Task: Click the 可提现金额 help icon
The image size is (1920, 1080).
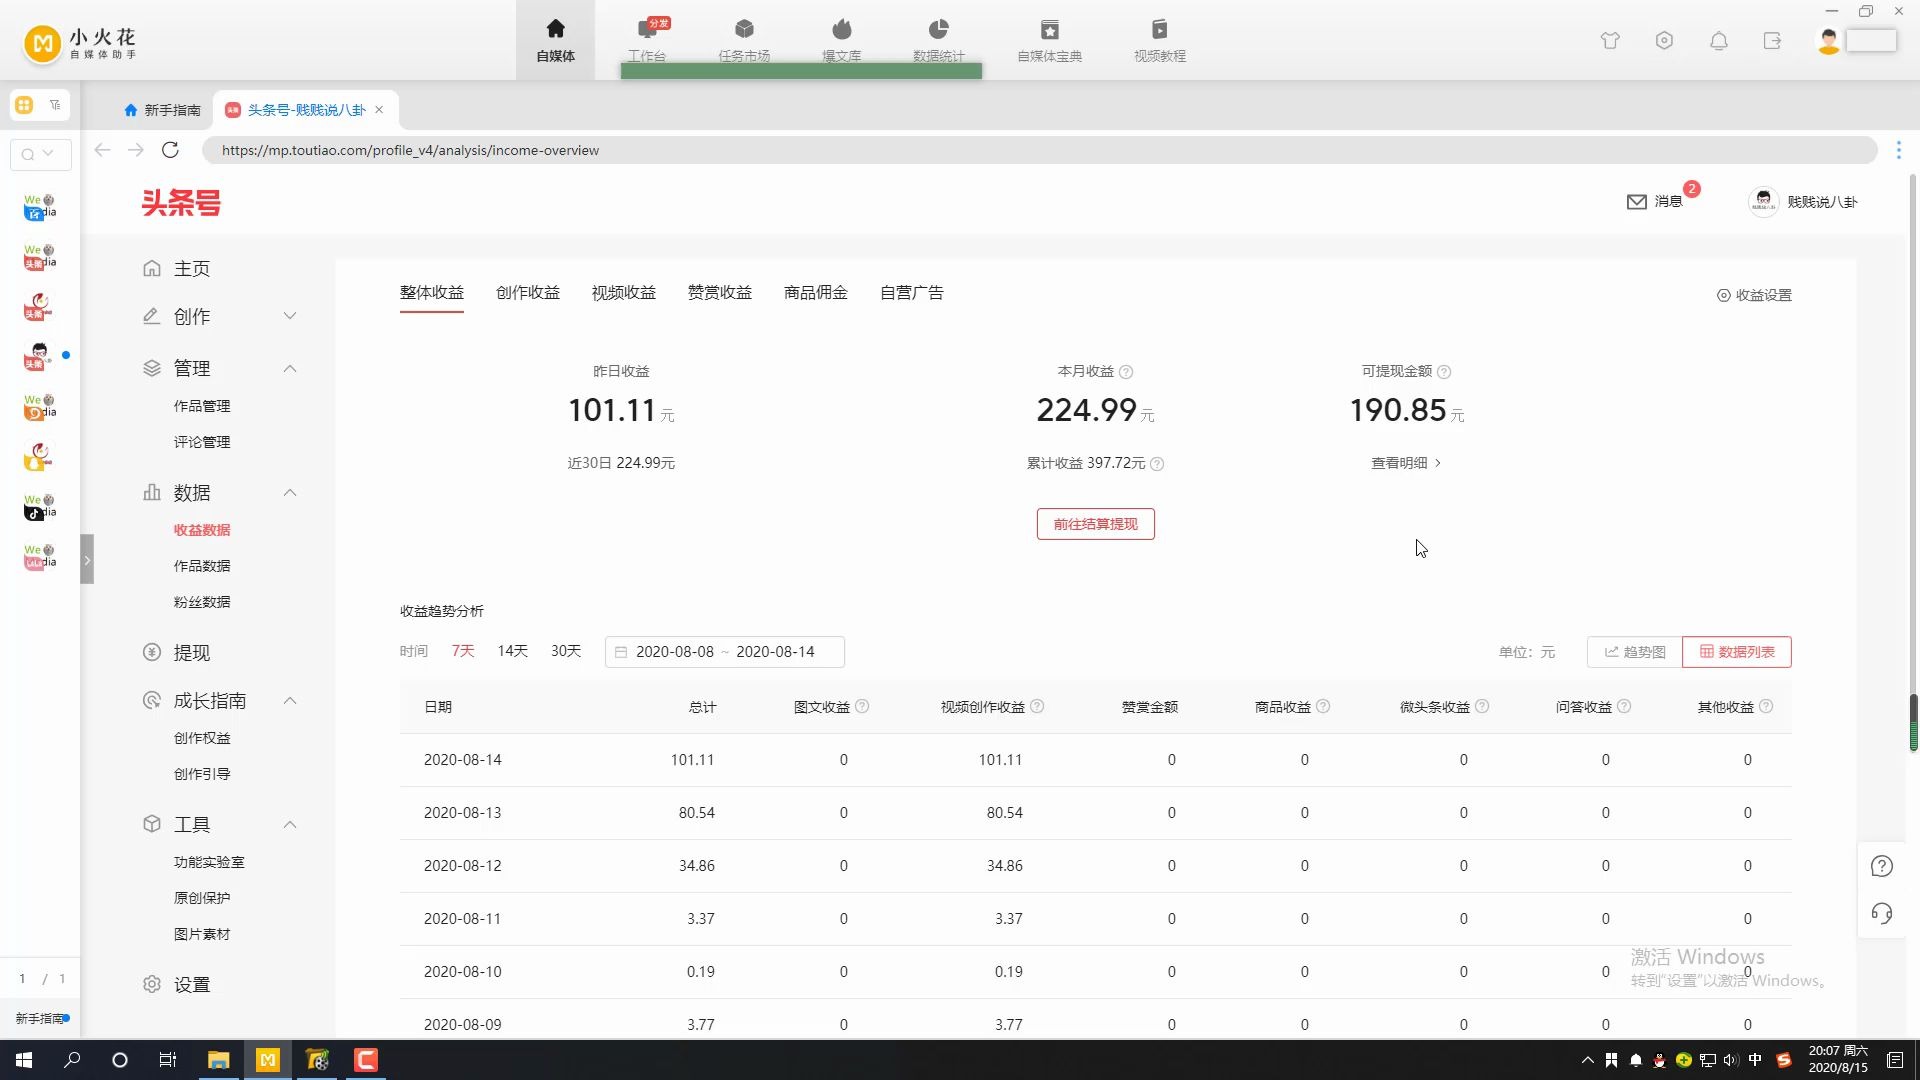Action: tap(1444, 372)
